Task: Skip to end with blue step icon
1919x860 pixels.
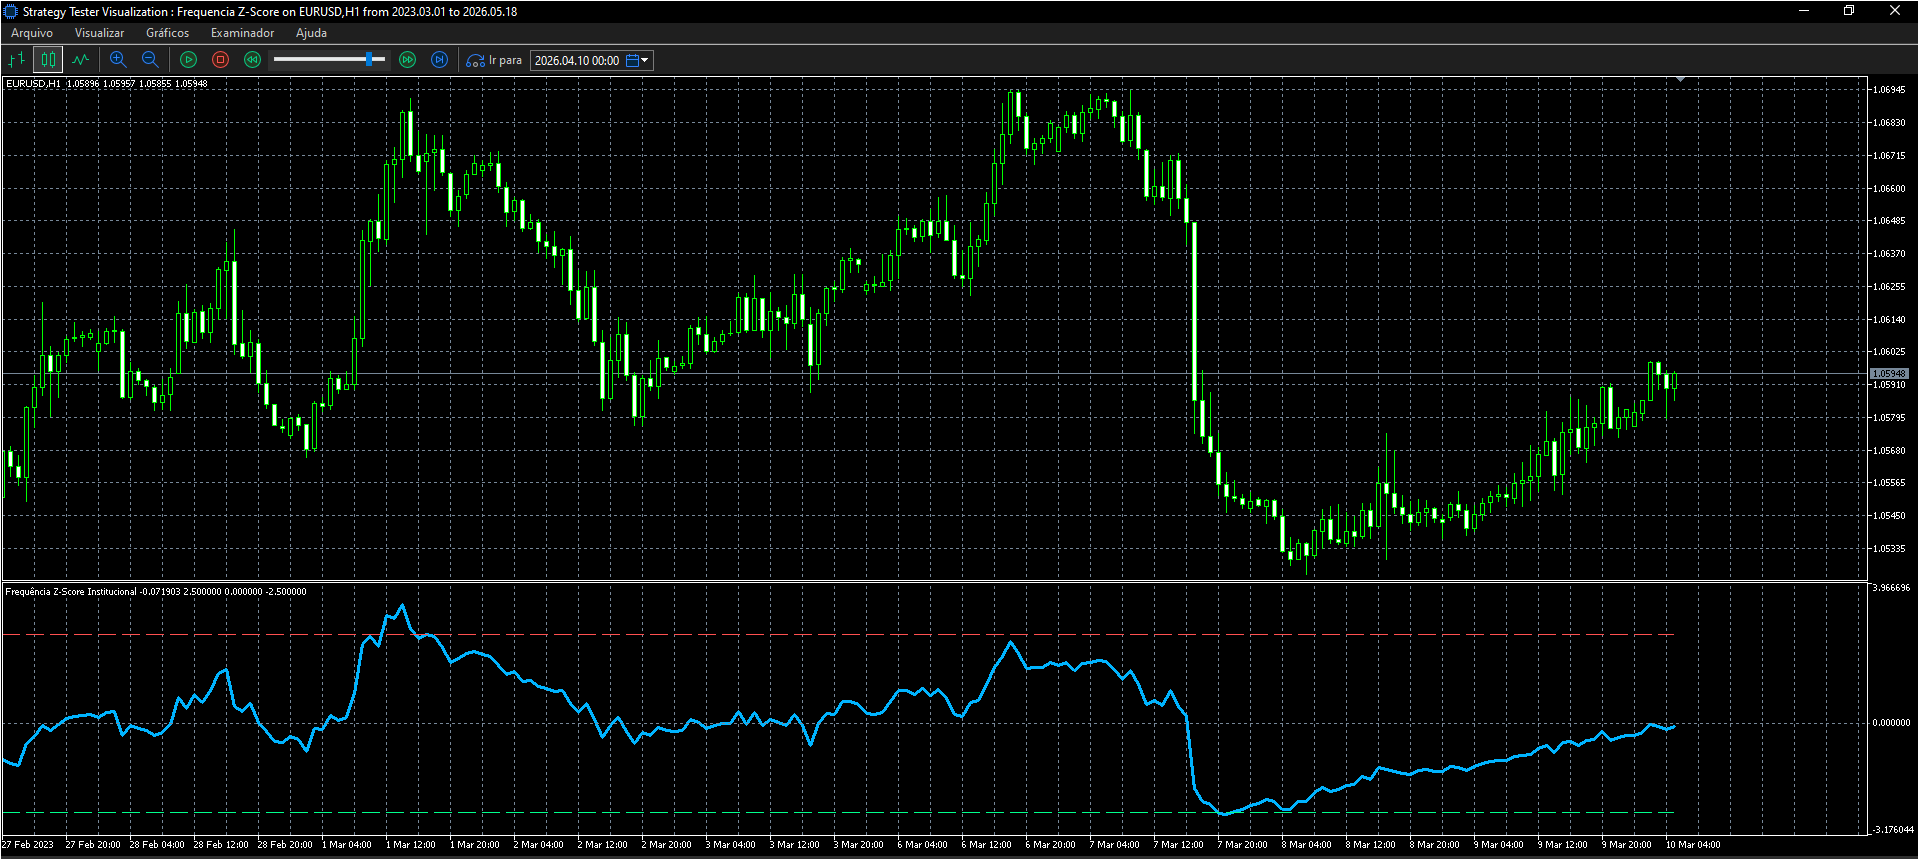Action: 440,60
